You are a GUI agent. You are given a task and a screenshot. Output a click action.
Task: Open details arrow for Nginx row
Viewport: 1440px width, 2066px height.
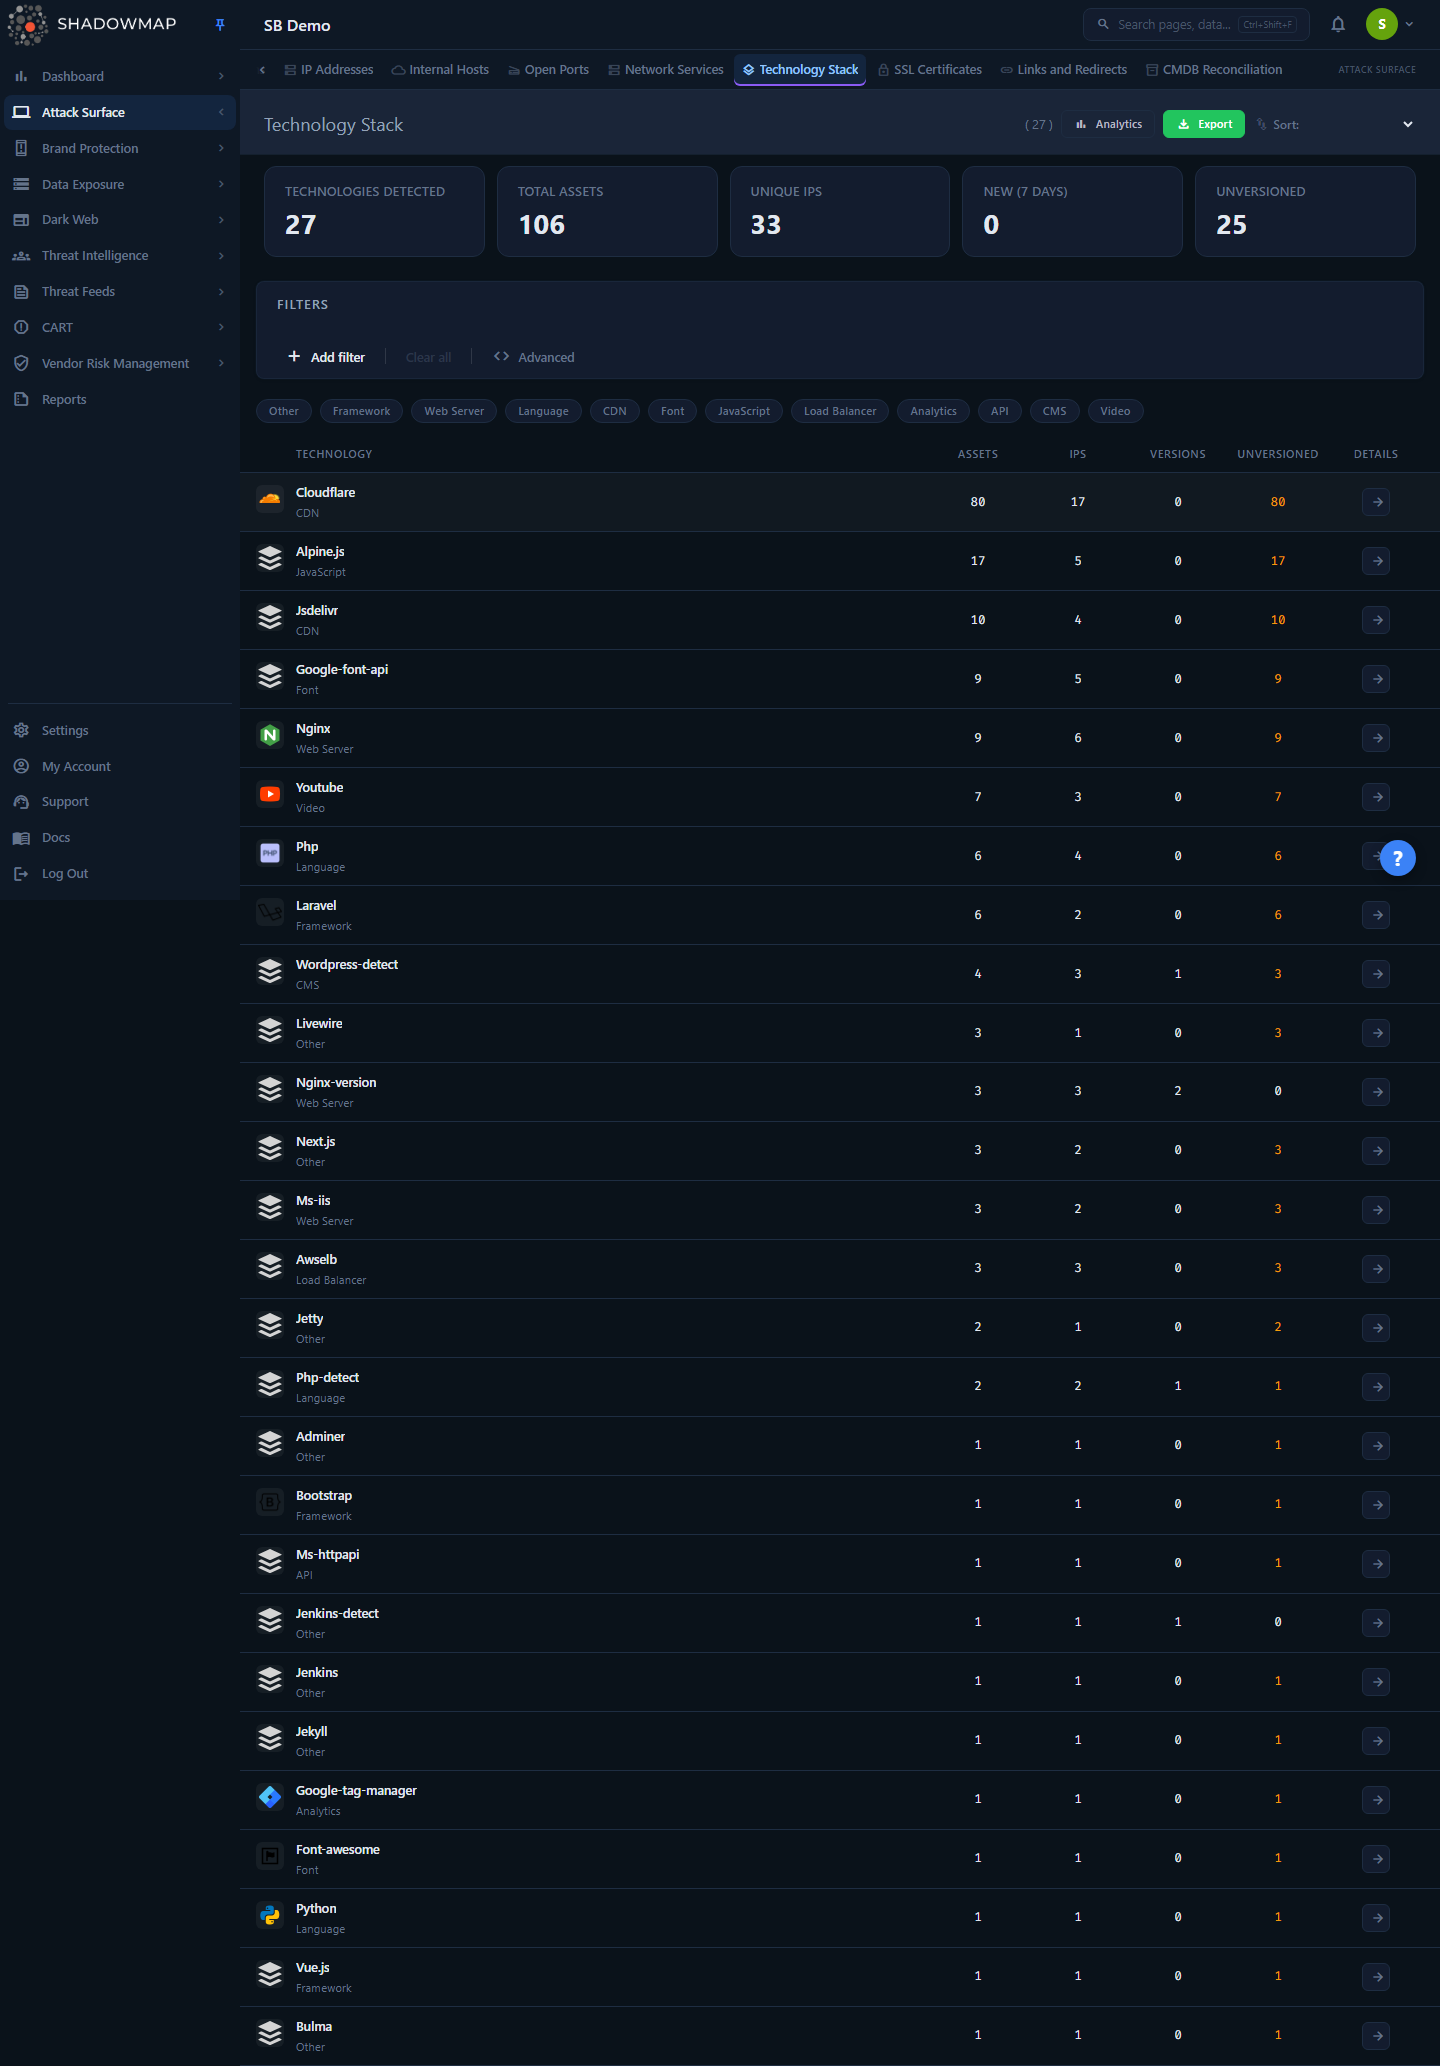point(1376,738)
